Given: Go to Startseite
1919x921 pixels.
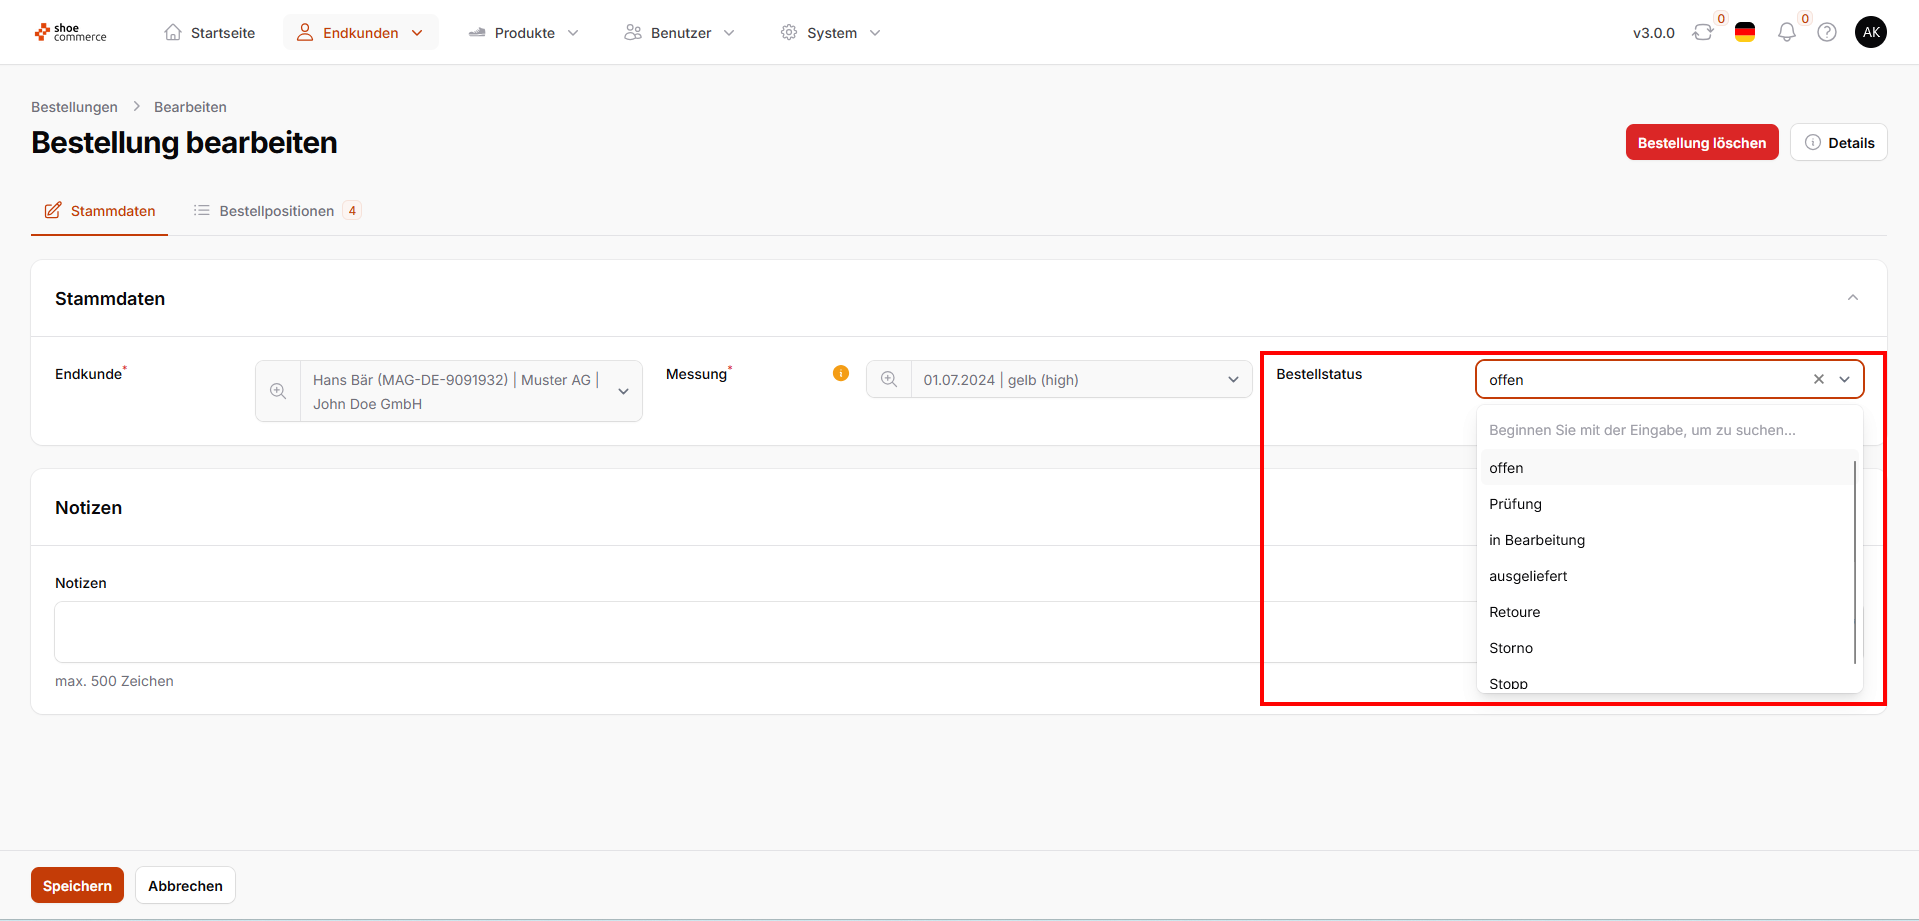Looking at the screenshot, I should 210,33.
